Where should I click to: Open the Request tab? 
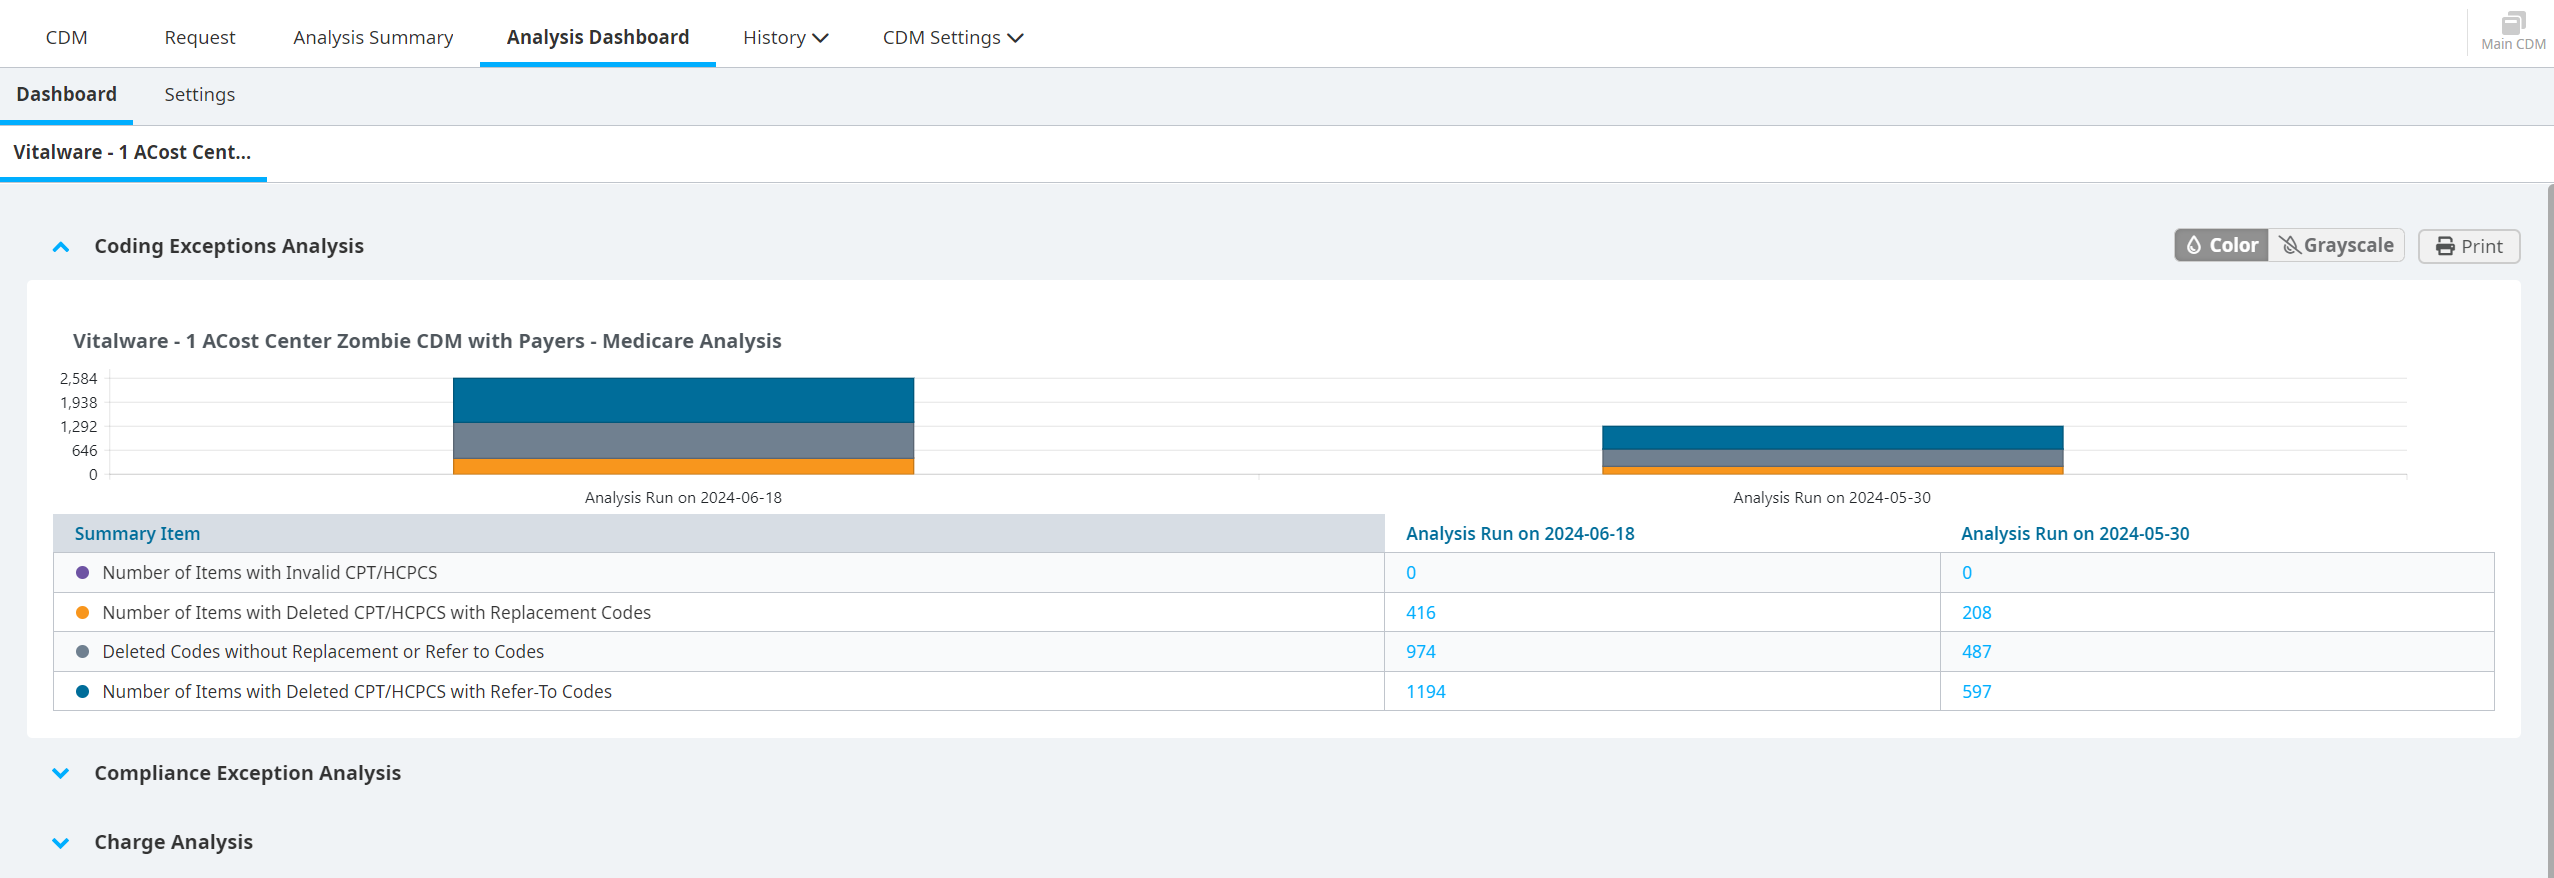click(x=200, y=37)
